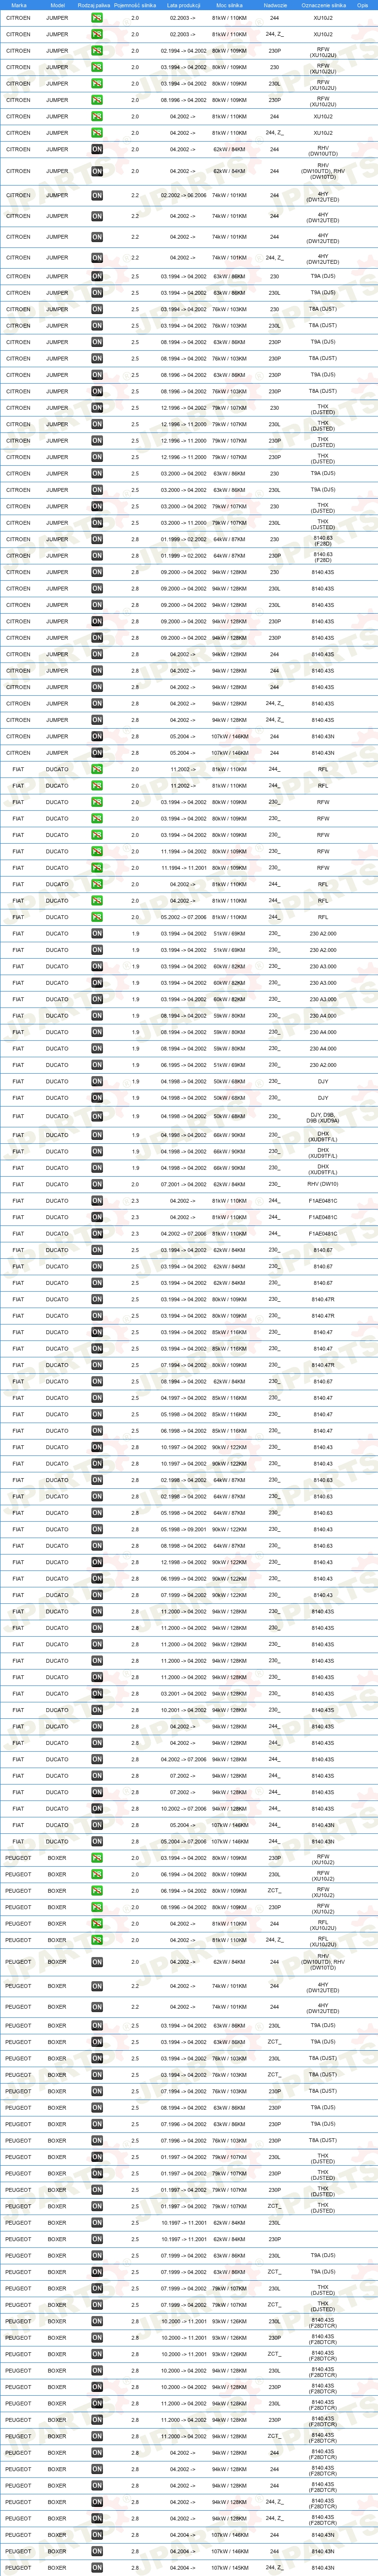Click the Oznaczenie silnika column header
This screenshot has width=378, height=2576.
point(323,5)
